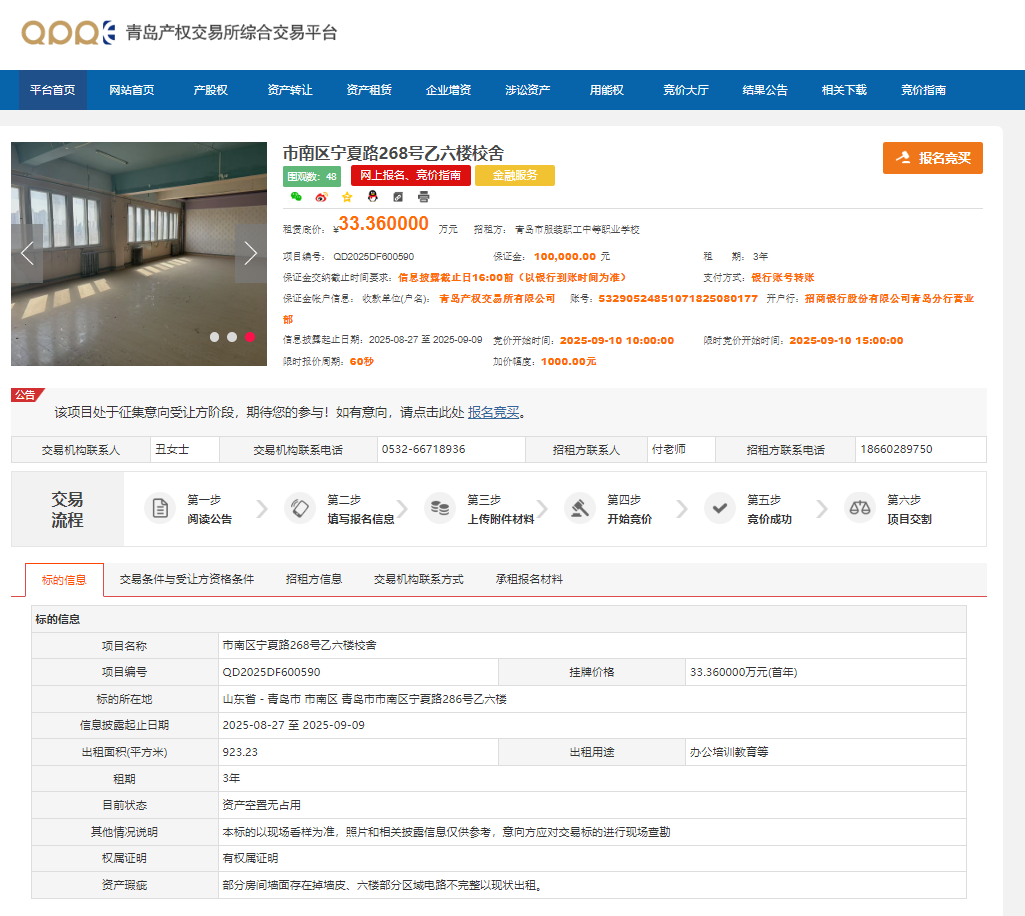
Task: Click the orange 报名竞买 button
Action: (x=932, y=158)
